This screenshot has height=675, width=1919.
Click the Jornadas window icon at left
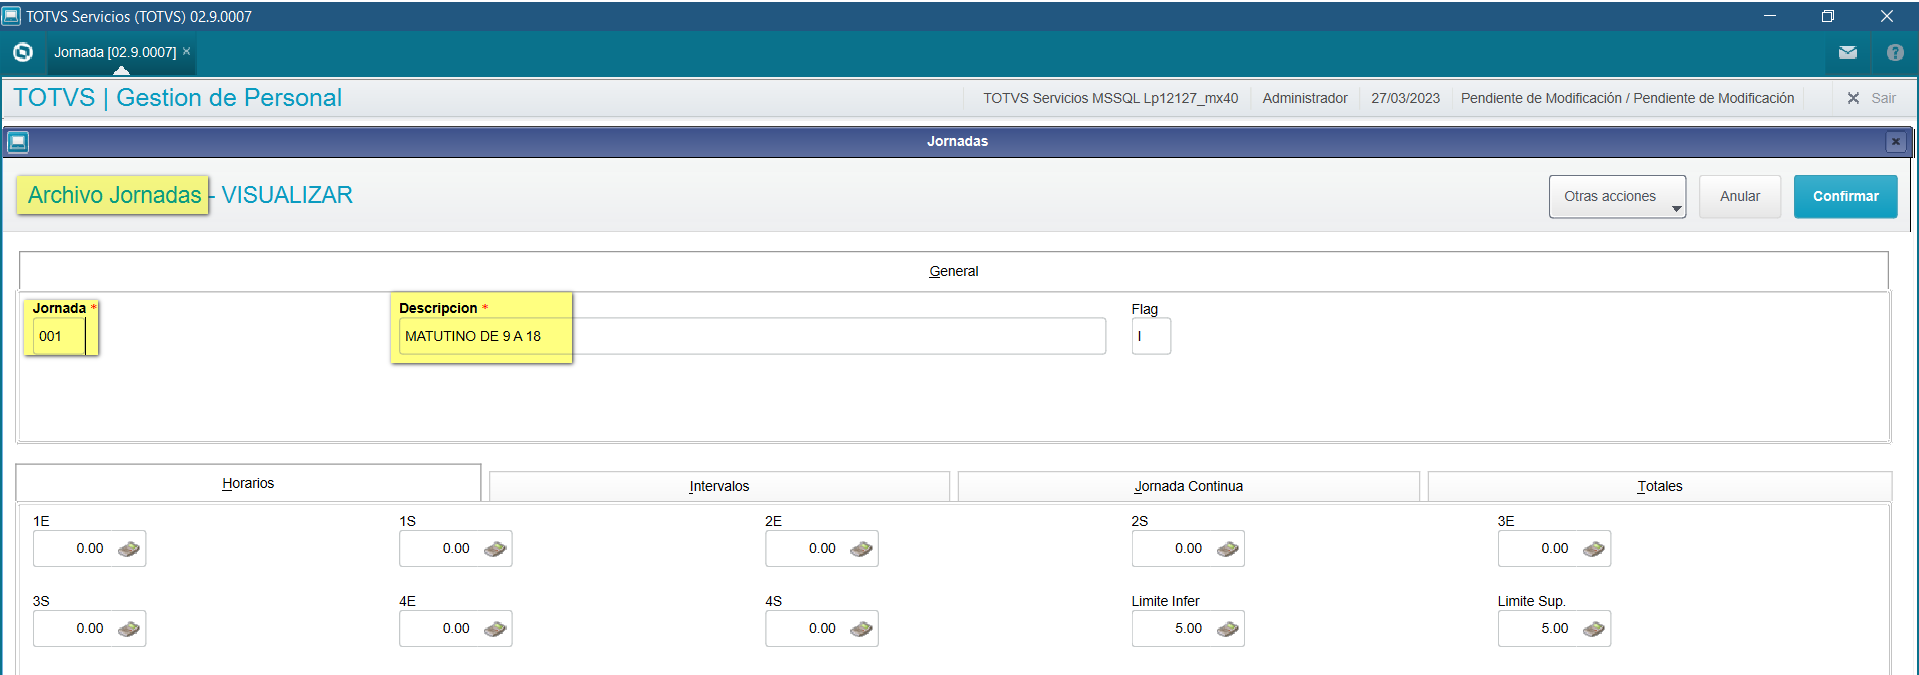point(17,142)
